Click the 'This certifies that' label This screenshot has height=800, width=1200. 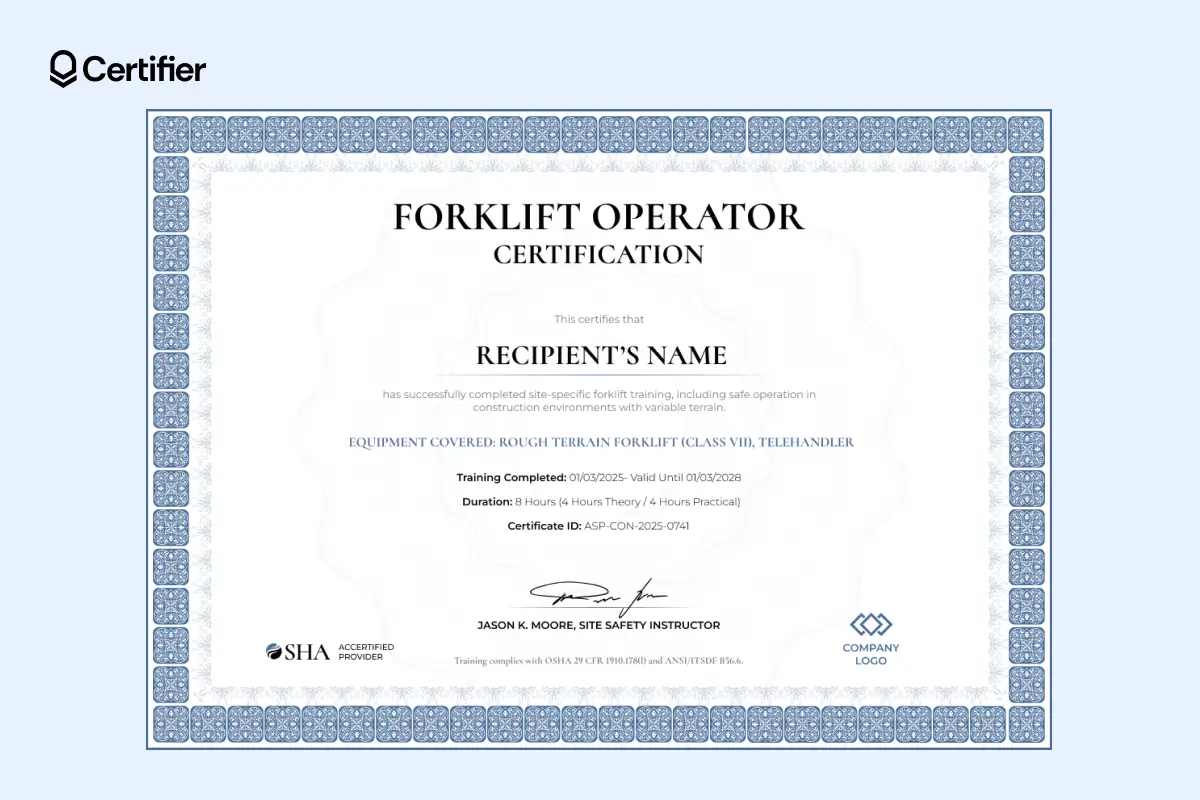click(598, 319)
